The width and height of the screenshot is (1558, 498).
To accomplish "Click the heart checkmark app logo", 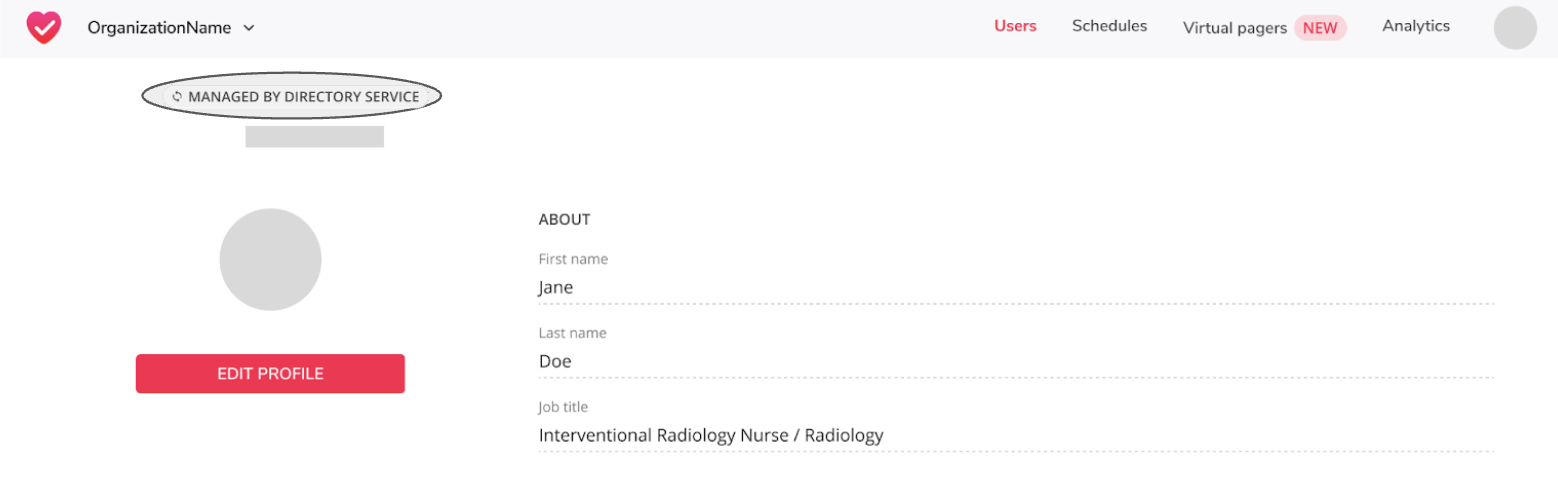I will coord(43,27).
